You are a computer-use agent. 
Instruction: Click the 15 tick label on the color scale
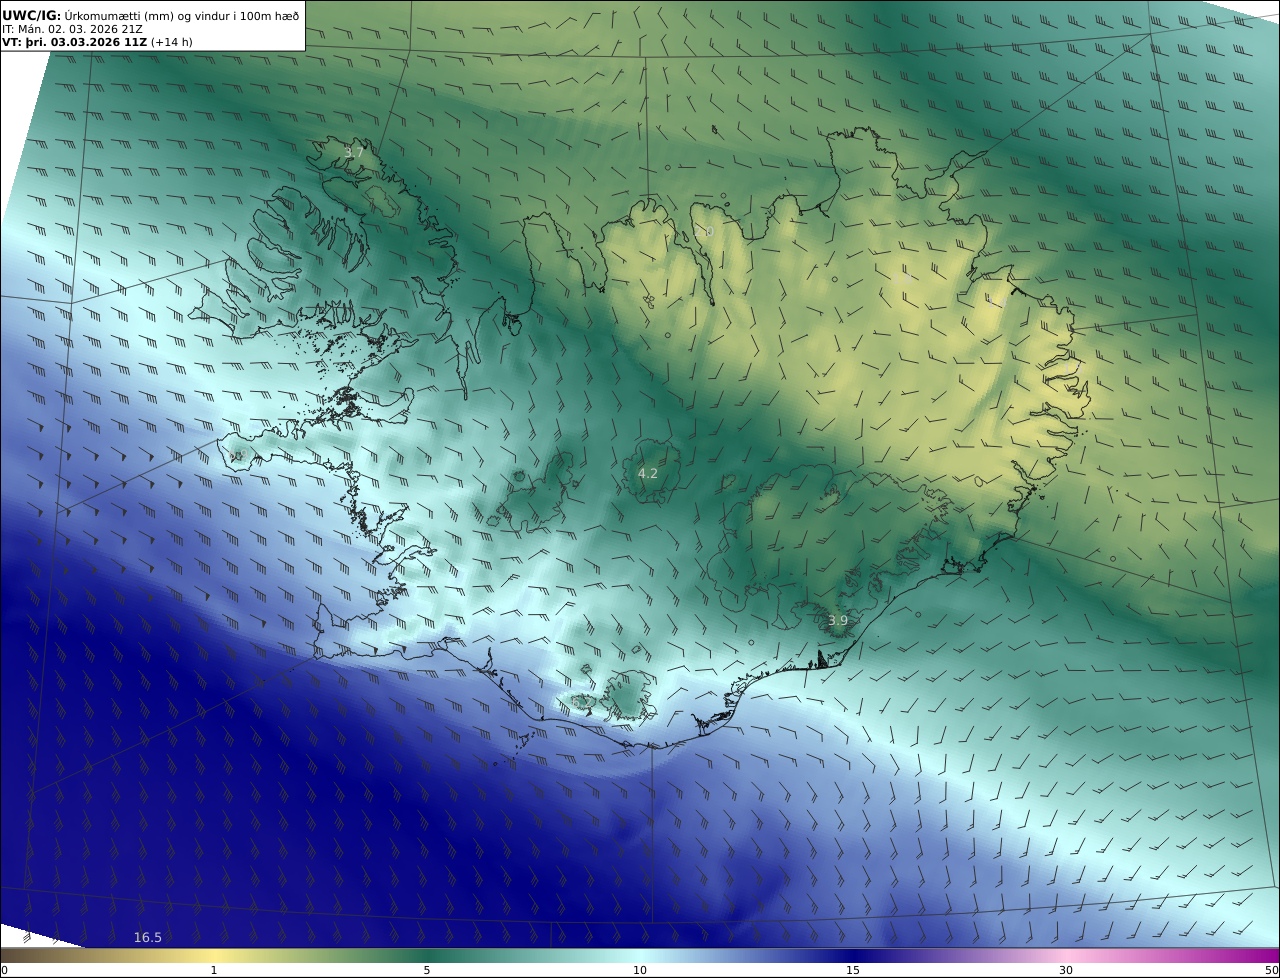point(853,970)
